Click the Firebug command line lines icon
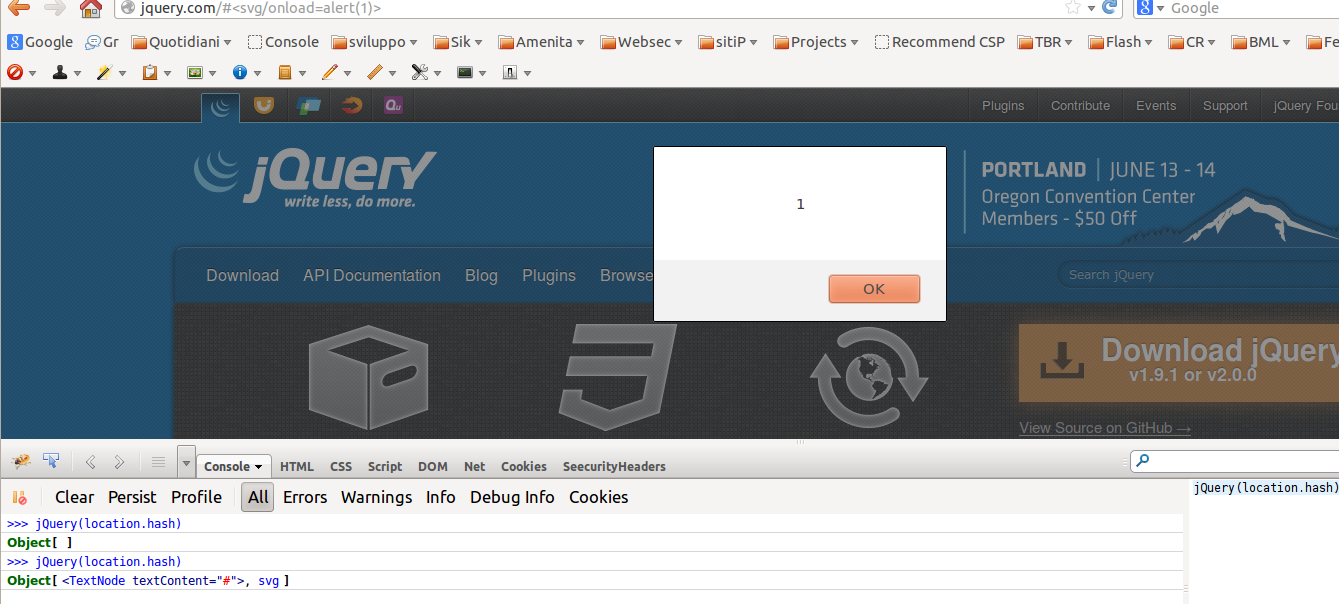 (x=158, y=462)
